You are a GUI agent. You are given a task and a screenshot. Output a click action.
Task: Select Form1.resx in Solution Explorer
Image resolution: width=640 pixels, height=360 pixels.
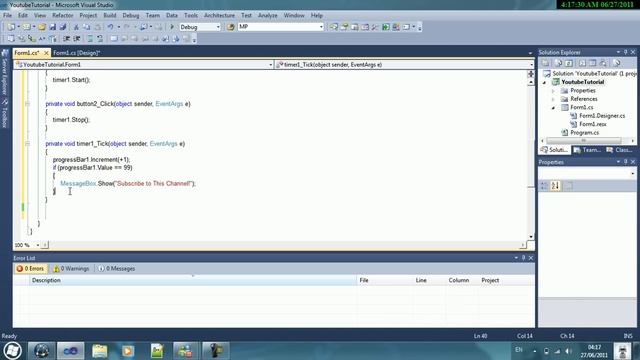click(593, 124)
